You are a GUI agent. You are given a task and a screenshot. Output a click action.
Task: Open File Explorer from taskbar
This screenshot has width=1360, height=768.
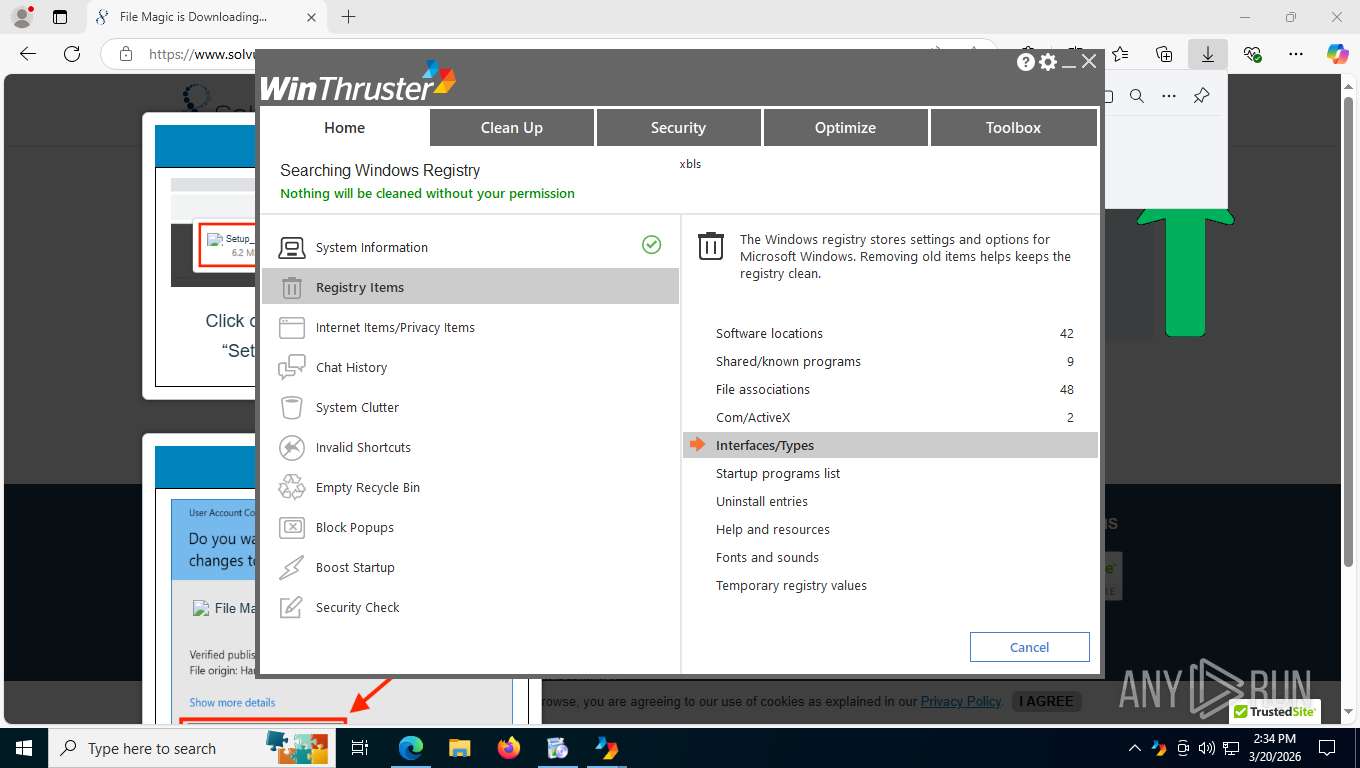459,747
